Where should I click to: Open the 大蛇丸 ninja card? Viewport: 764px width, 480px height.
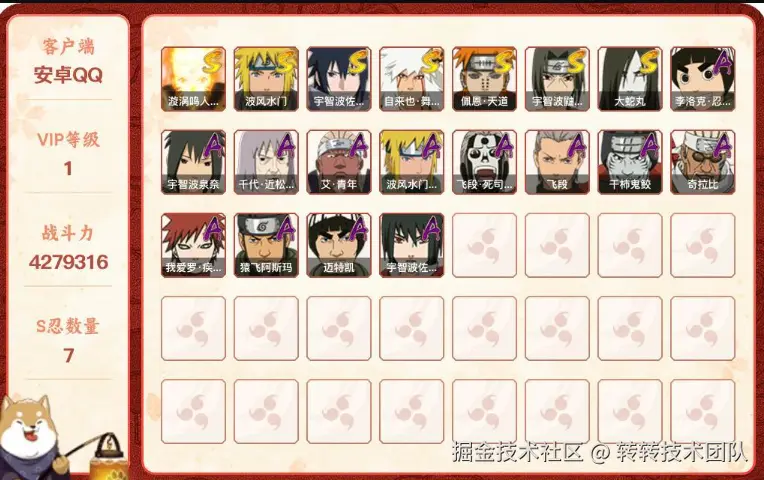[630, 79]
